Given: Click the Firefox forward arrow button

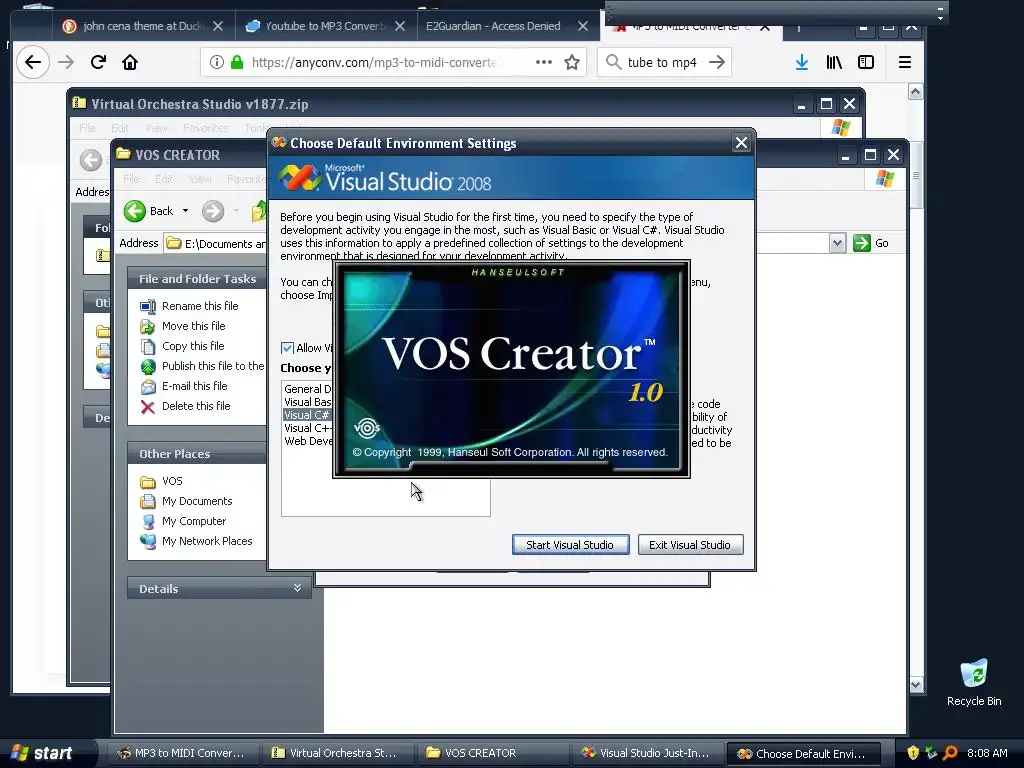Looking at the screenshot, I should tap(66, 62).
